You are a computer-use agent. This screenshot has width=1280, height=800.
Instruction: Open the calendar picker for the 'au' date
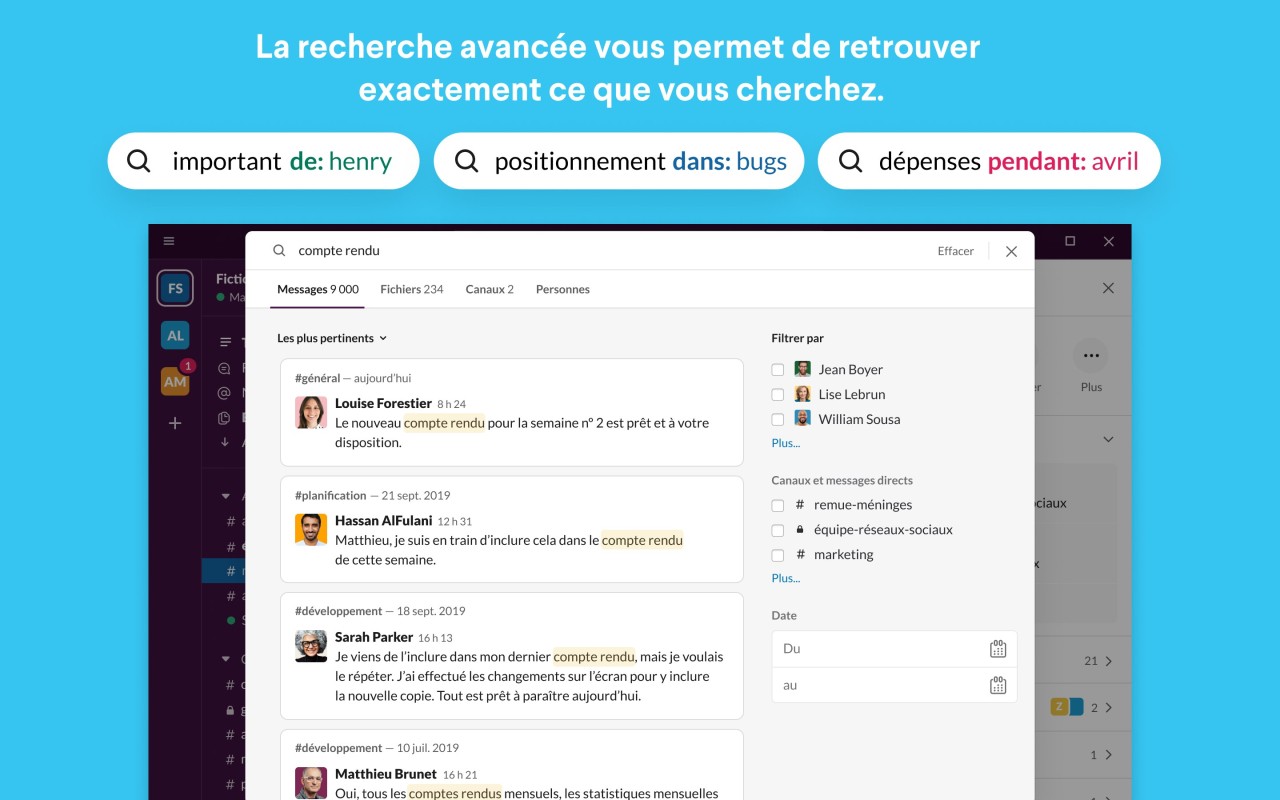[x=997, y=685]
